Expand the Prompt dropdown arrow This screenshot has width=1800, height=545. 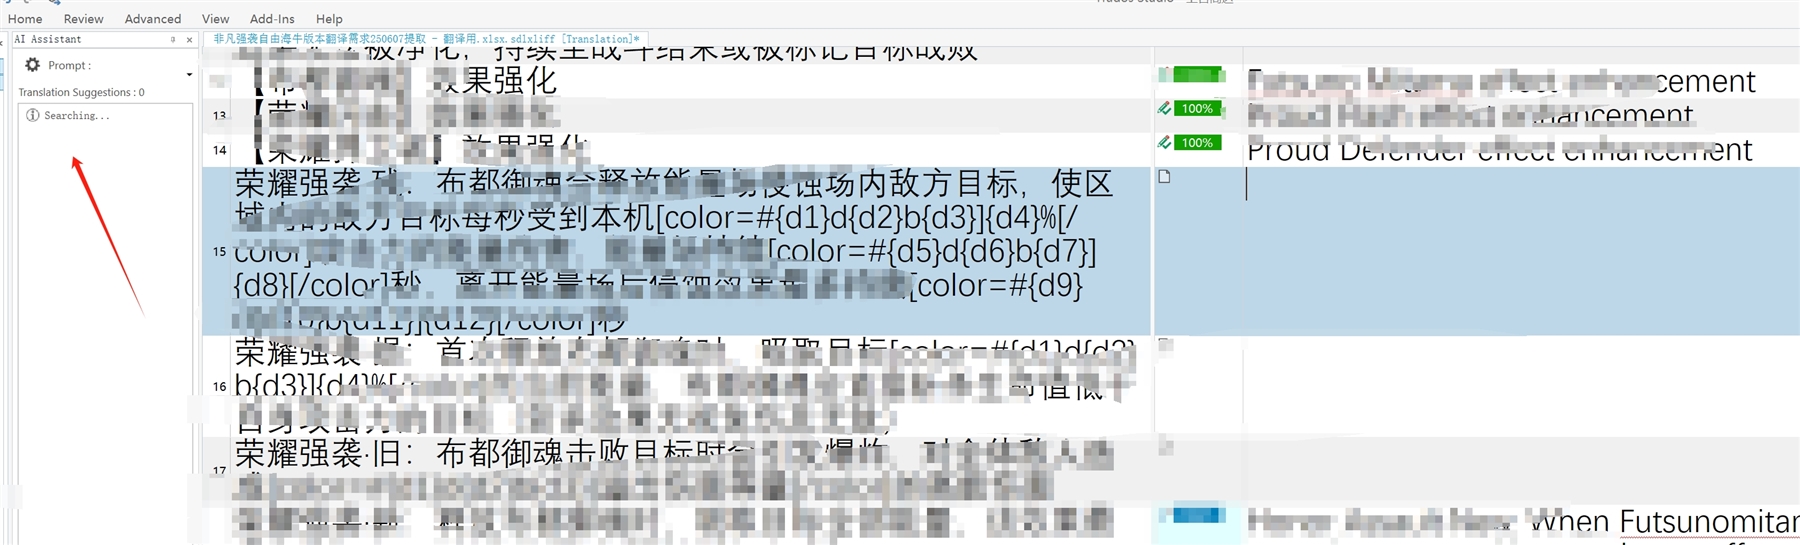pos(189,75)
